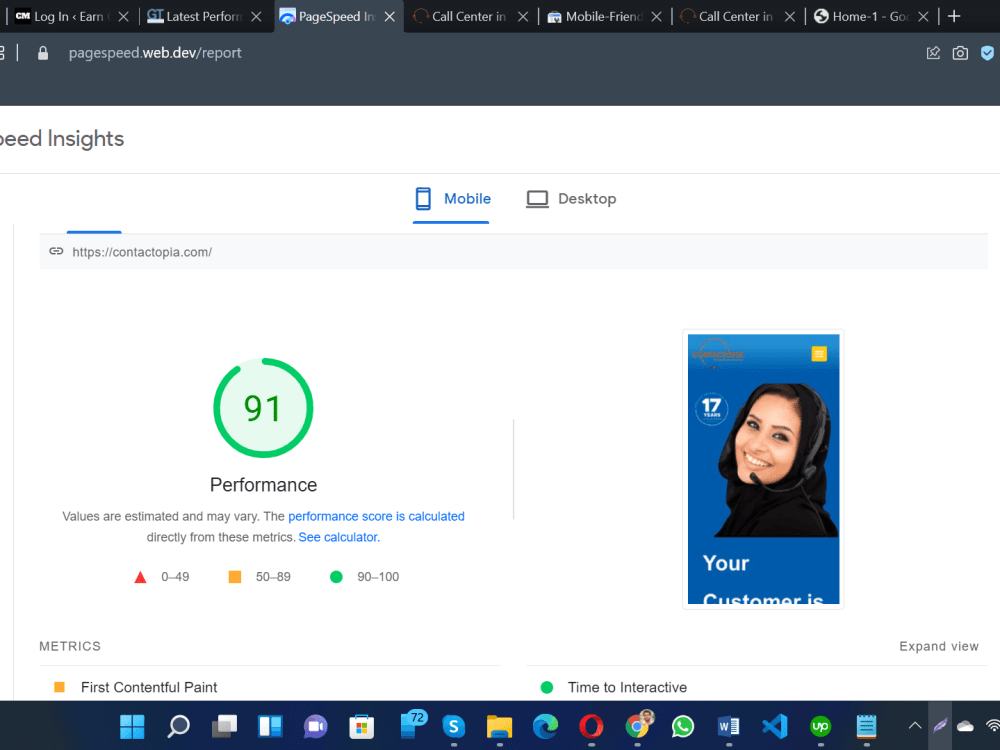Click the feather pen tray icon
Screen dimensions: 1000x750
[x=940, y=726]
